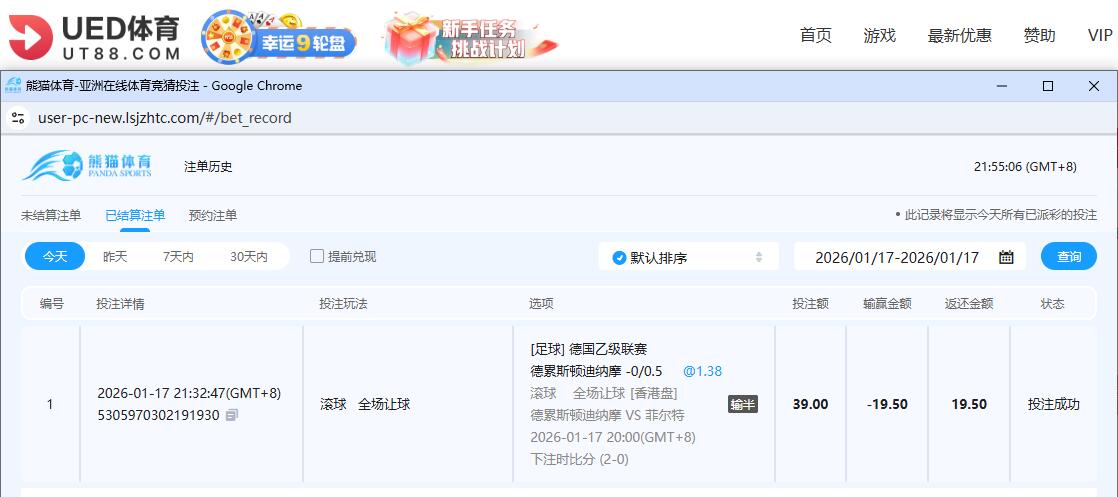Click the site info icon in address bar

pyautogui.click(x=17, y=118)
